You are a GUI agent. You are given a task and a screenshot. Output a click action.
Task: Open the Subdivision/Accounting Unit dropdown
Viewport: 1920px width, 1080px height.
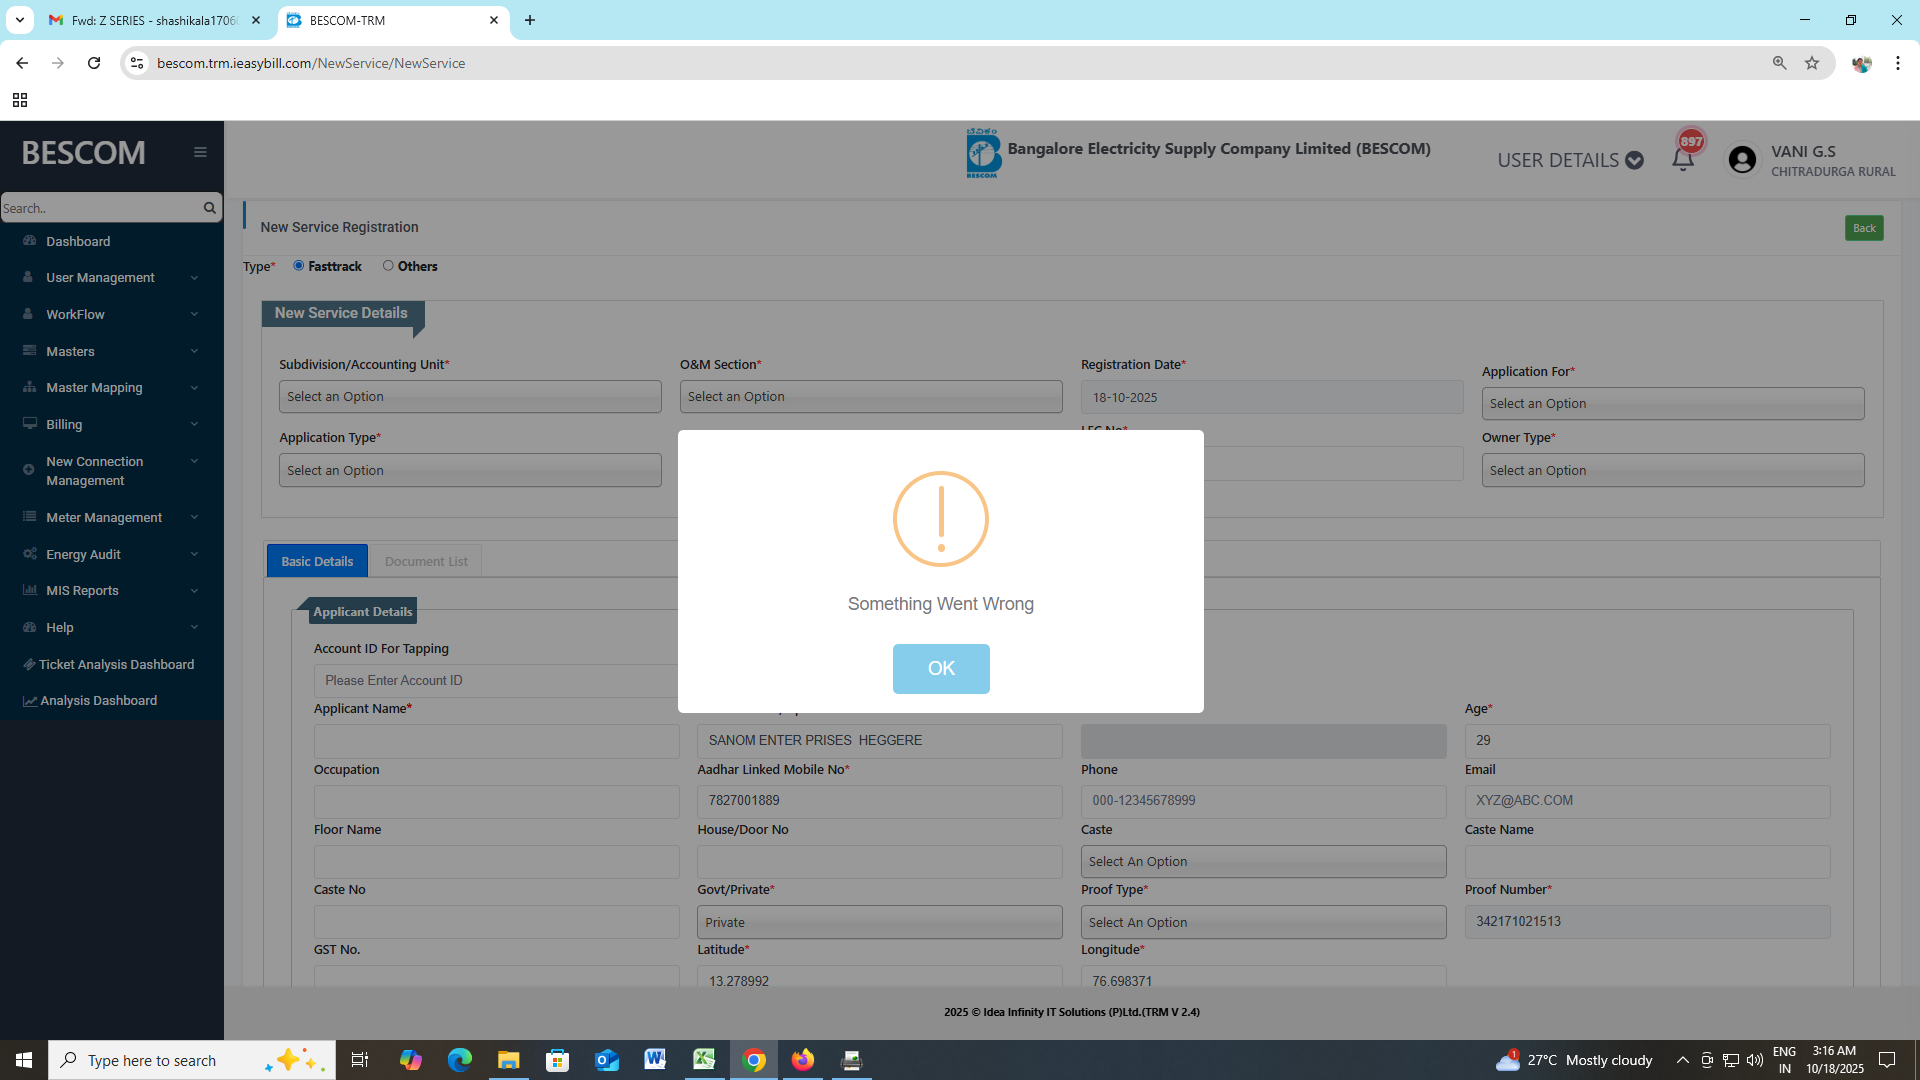pos(470,397)
